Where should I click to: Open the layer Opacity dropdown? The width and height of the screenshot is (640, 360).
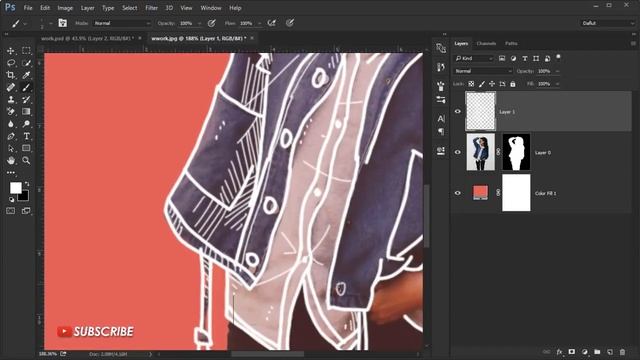(557, 71)
